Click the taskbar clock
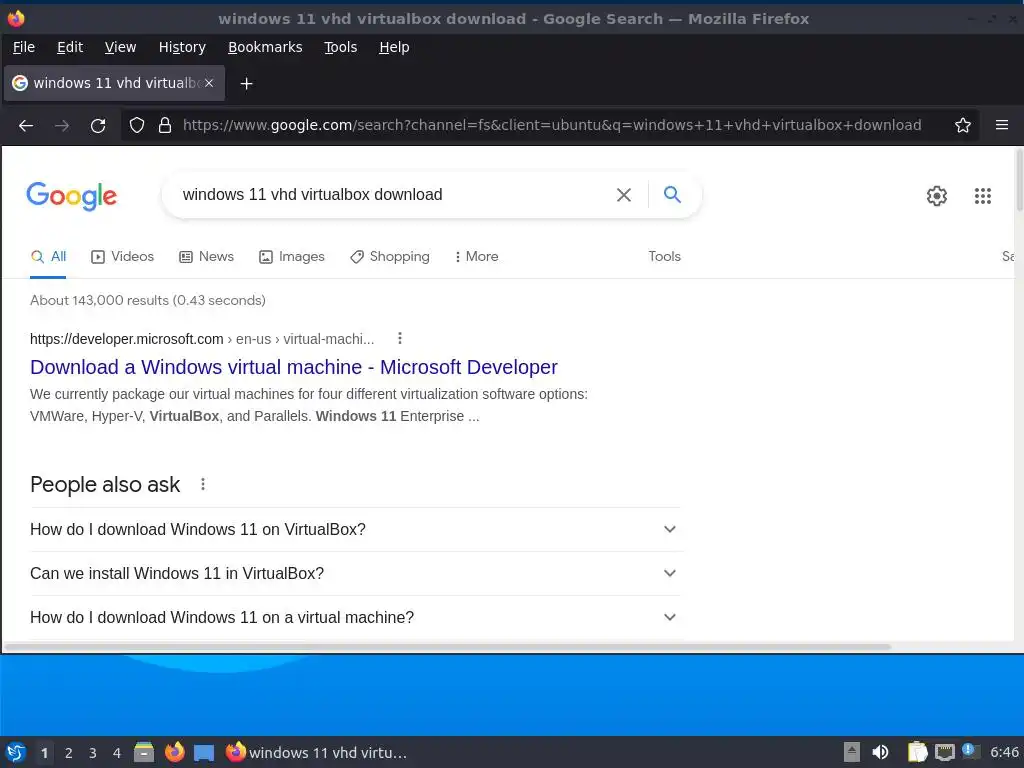The width and height of the screenshot is (1024, 768). (1004, 752)
